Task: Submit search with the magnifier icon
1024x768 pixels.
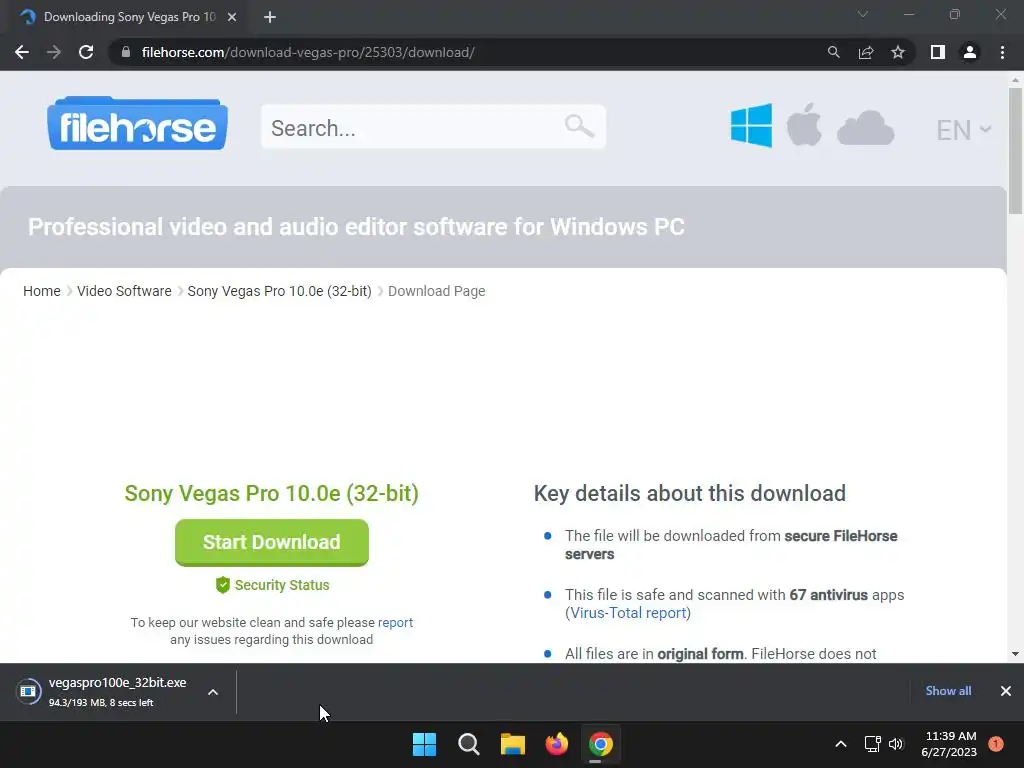Action: tap(579, 125)
